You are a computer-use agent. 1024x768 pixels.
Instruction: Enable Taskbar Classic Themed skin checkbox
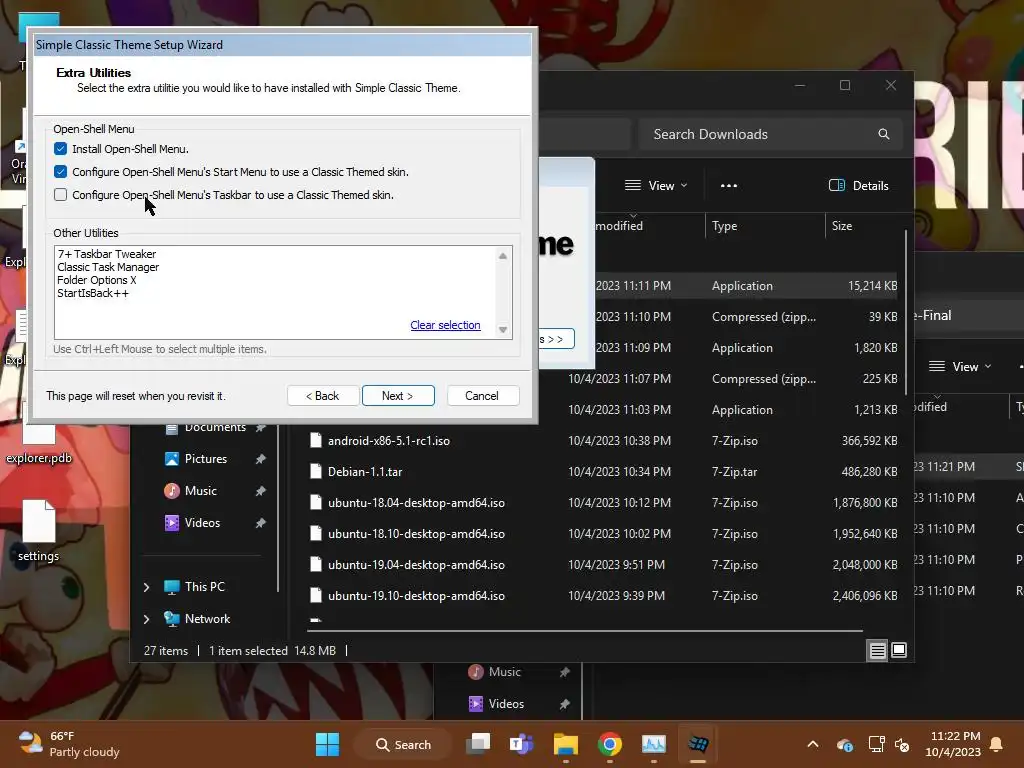(61, 195)
